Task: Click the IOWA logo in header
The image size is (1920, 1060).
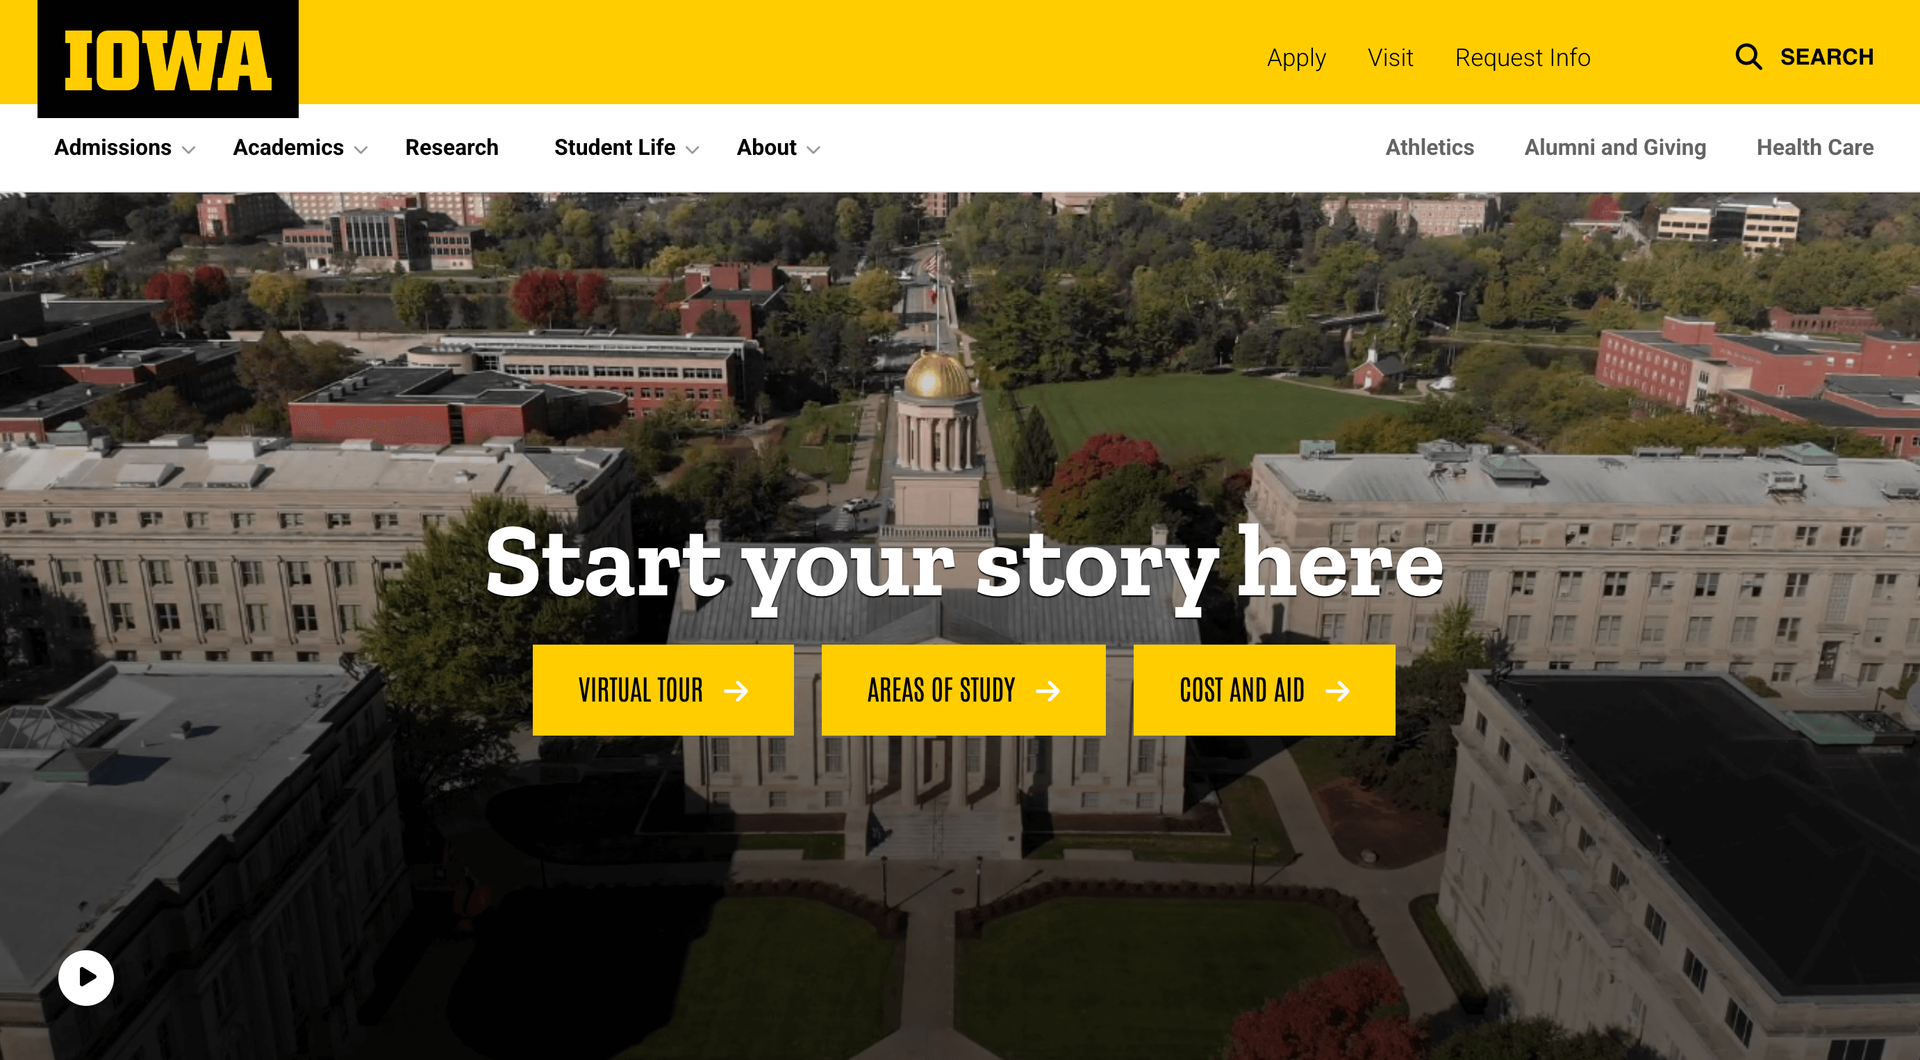Action: (168, 59)
